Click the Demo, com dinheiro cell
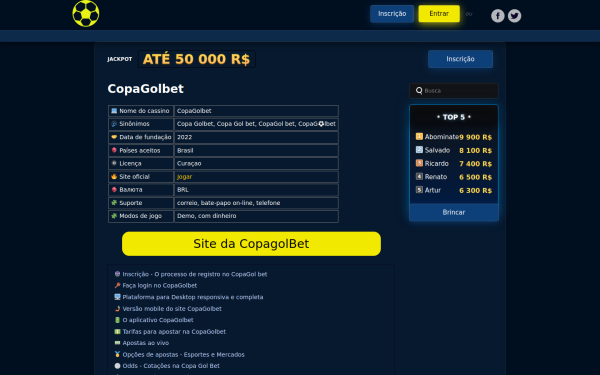Image resolution: width=600 pixels, height=375 pixels. pos(256,216)
